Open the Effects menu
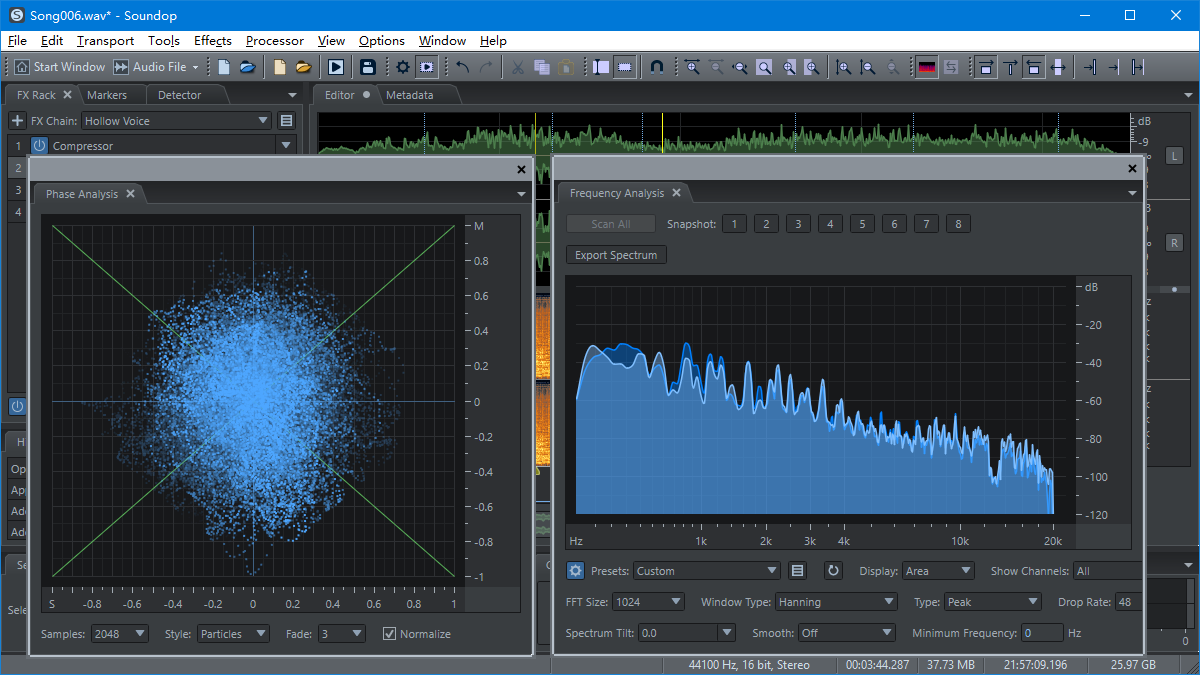 pos(212,41)
